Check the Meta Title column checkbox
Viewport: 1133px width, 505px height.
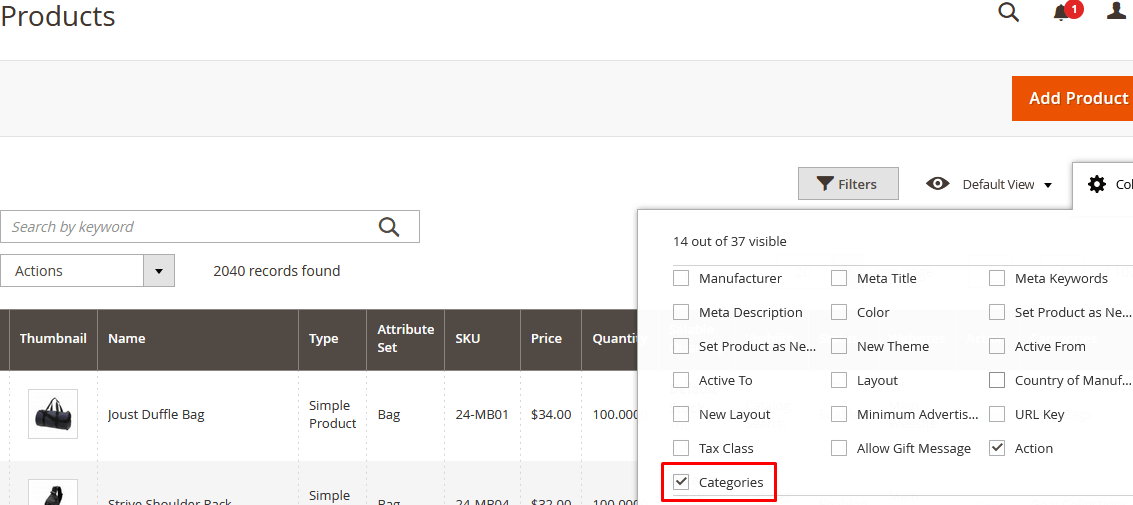(x=839, y=278)
